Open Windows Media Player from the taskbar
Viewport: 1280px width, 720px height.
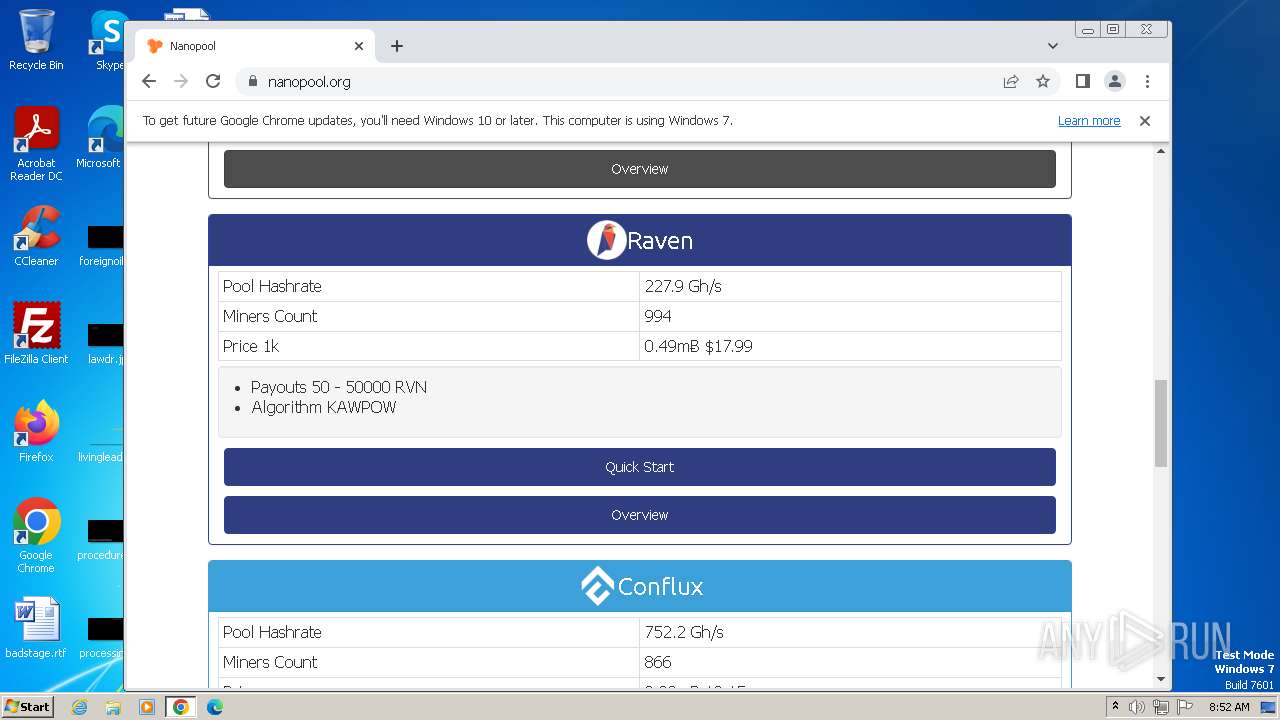coord(146,707)
